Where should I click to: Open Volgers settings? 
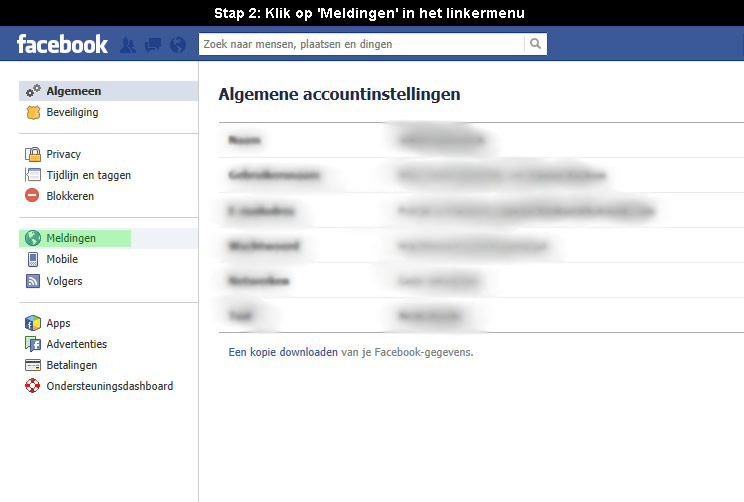64,281
